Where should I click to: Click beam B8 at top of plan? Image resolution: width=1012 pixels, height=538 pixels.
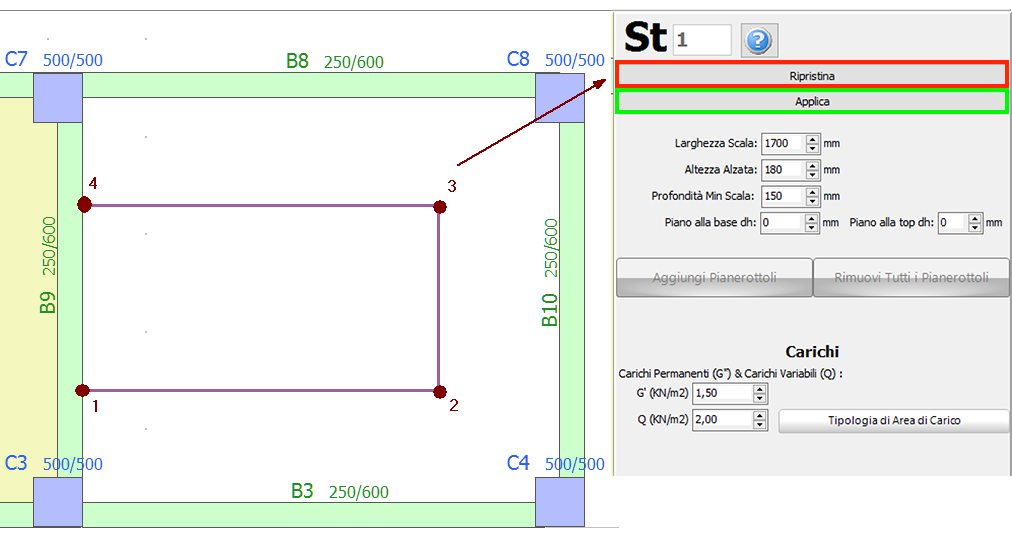coord(300,84)
